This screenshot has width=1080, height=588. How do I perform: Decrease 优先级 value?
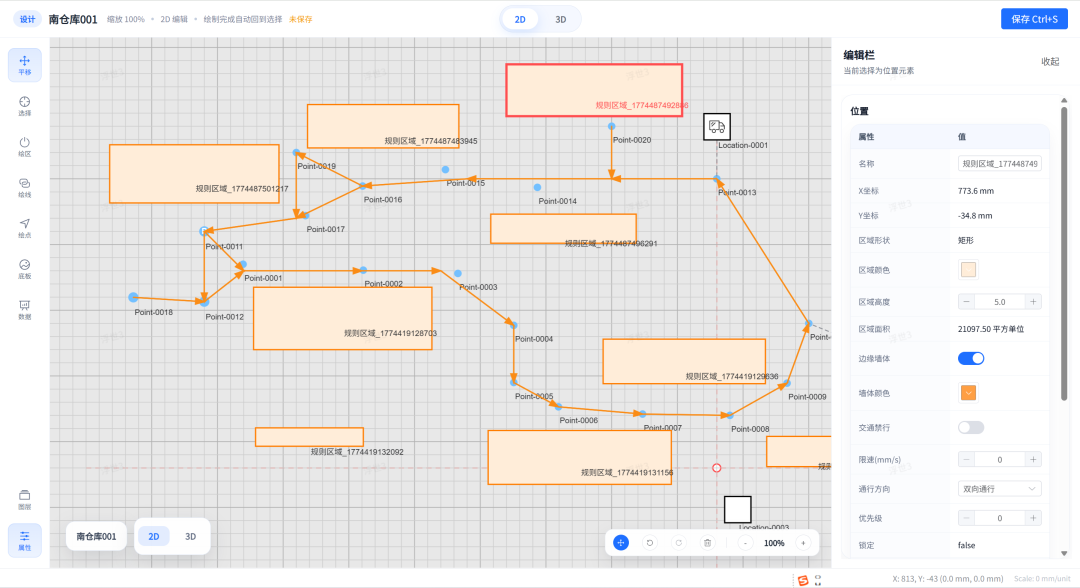[966, 518]
